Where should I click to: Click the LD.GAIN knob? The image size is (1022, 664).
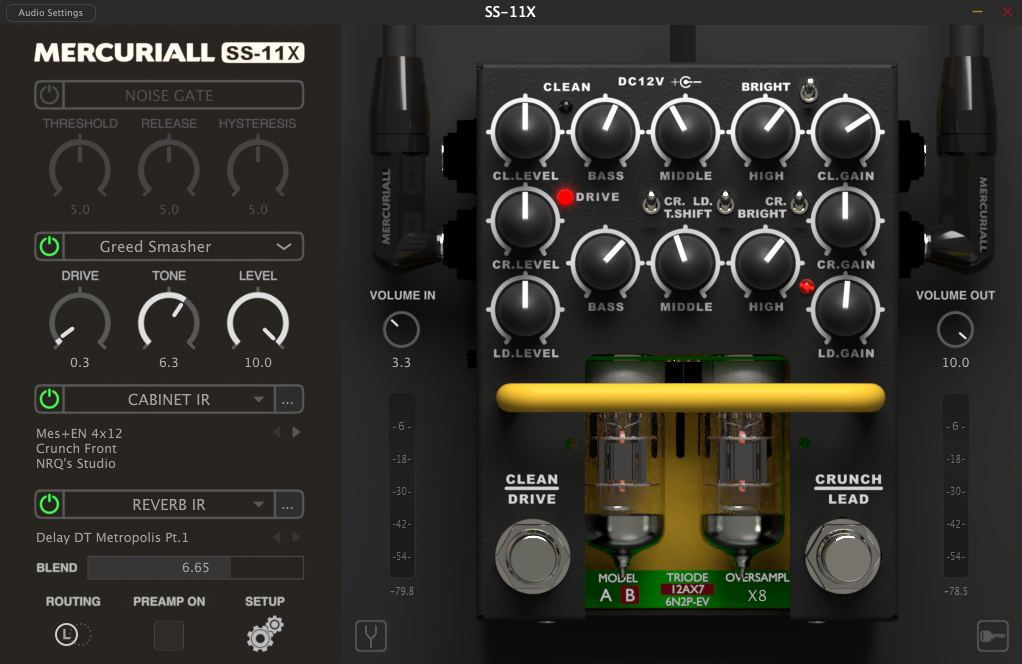click(x=846, y=310)
